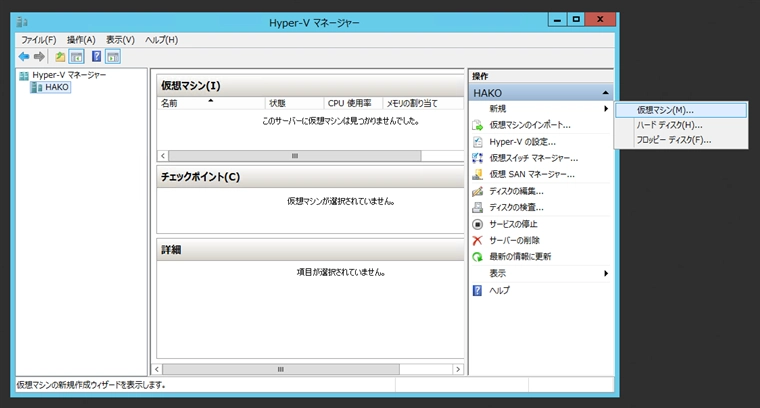Click the green refresh 最新の情報に更新 icon
Screen dimensions: 760x408
coord(477,257)
